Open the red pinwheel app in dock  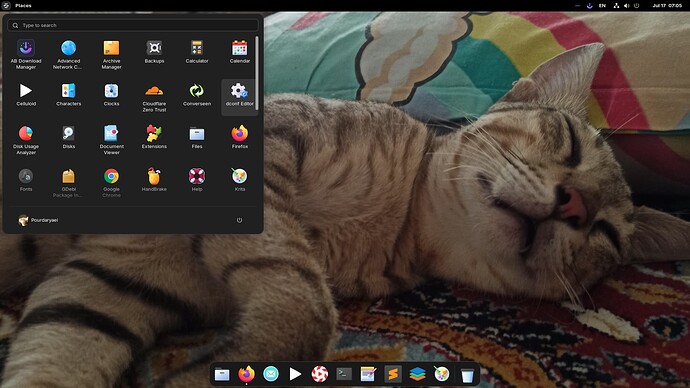click(x=319, y=374)
